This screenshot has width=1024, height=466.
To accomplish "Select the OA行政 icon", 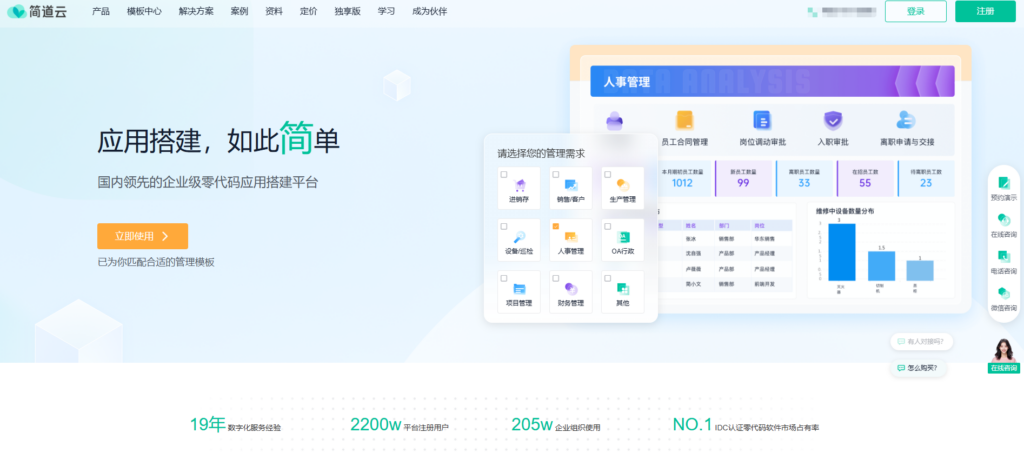I will (x=624, y=237).
